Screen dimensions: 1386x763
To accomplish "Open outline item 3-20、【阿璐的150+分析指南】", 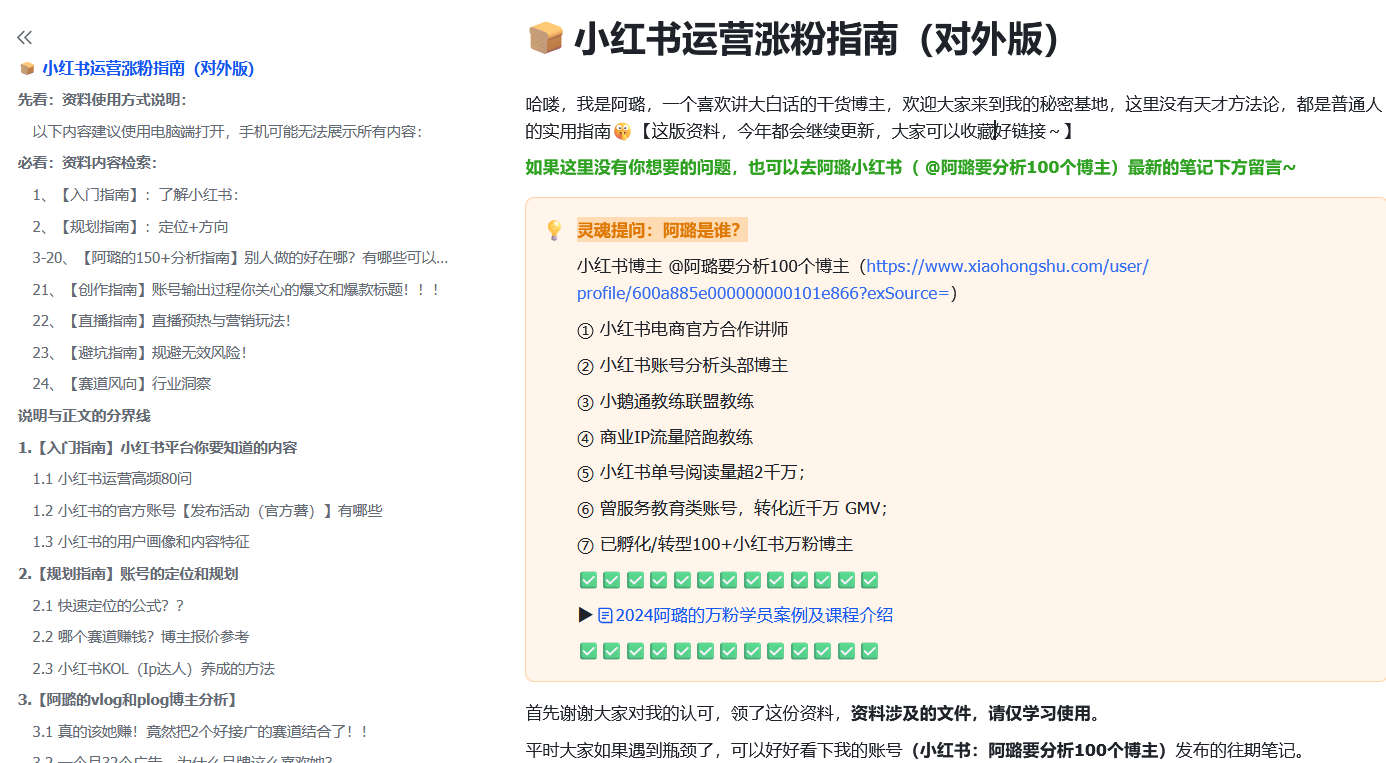I will point(240,258).
